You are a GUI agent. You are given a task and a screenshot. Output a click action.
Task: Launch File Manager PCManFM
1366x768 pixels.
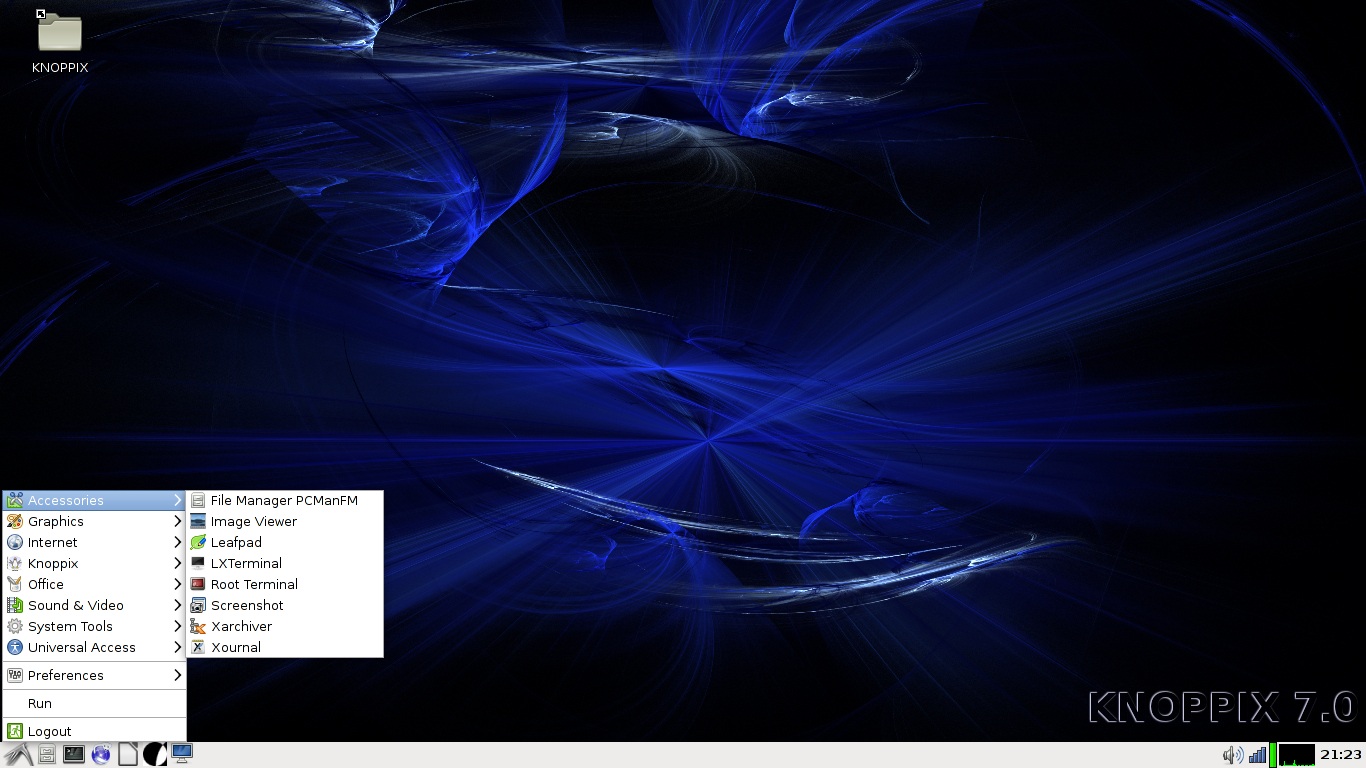(x=285, y=500)
